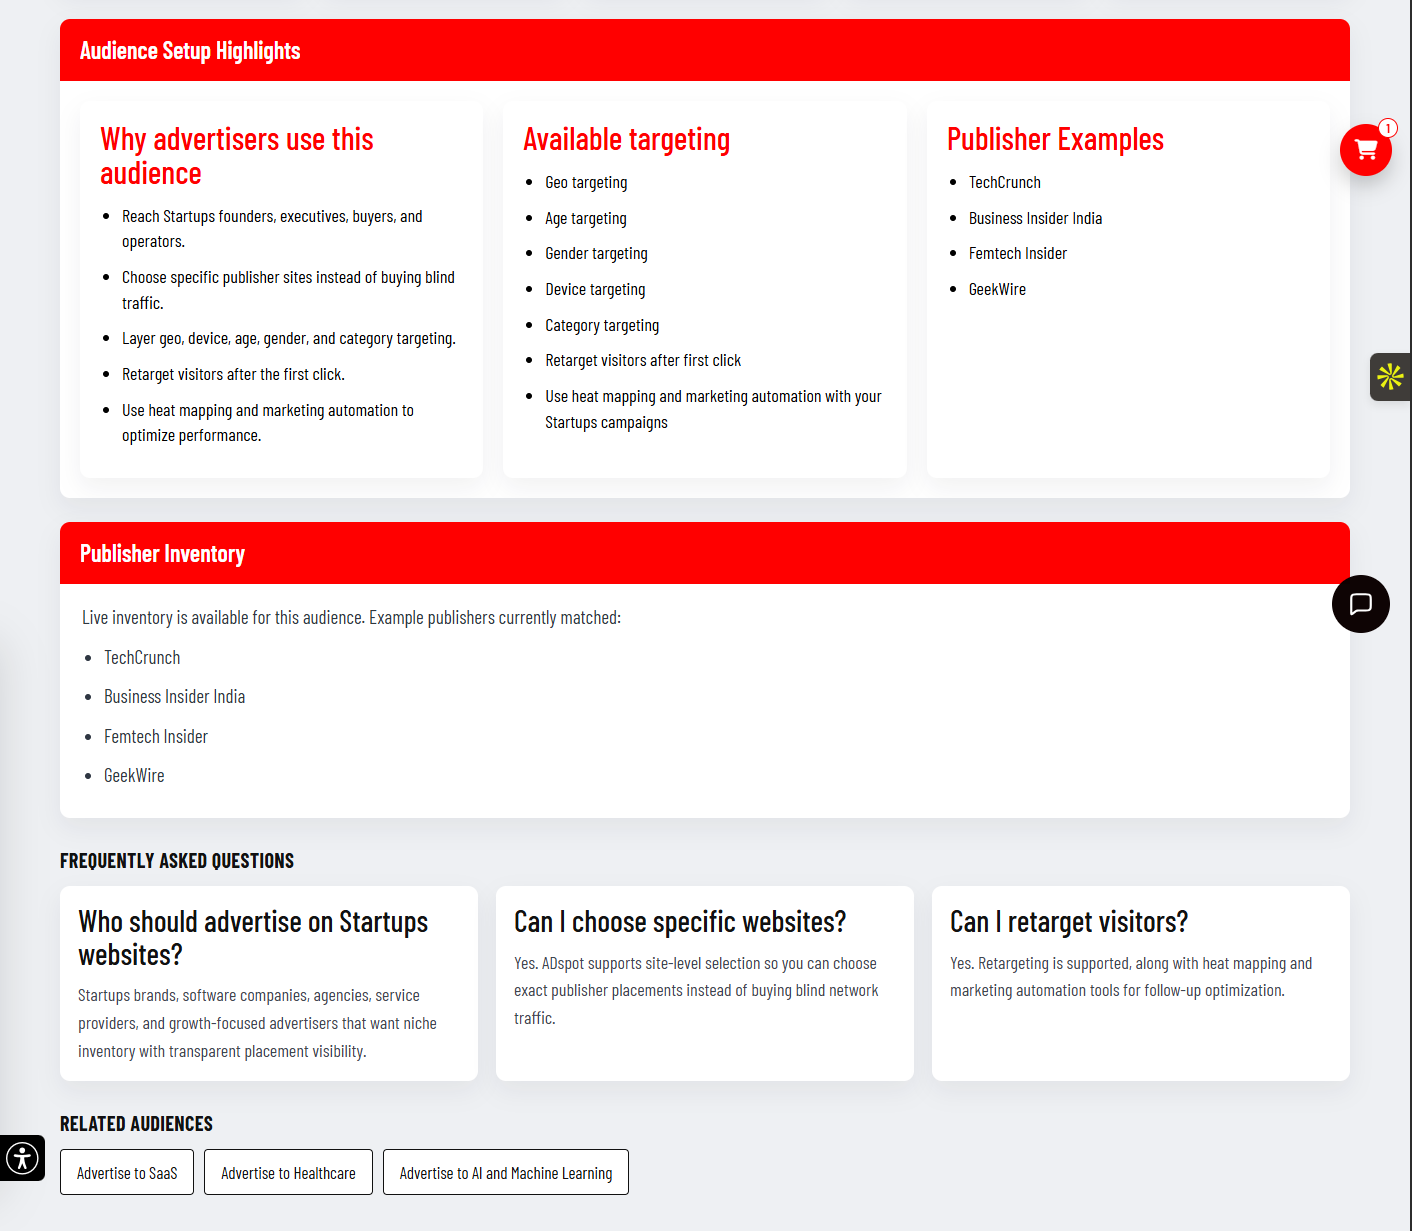Click the 'Startups brands, software companies' answer text
The width and height of the screenshot is (1412, 1231).
pyautogui.click(x=257, y=1023)
